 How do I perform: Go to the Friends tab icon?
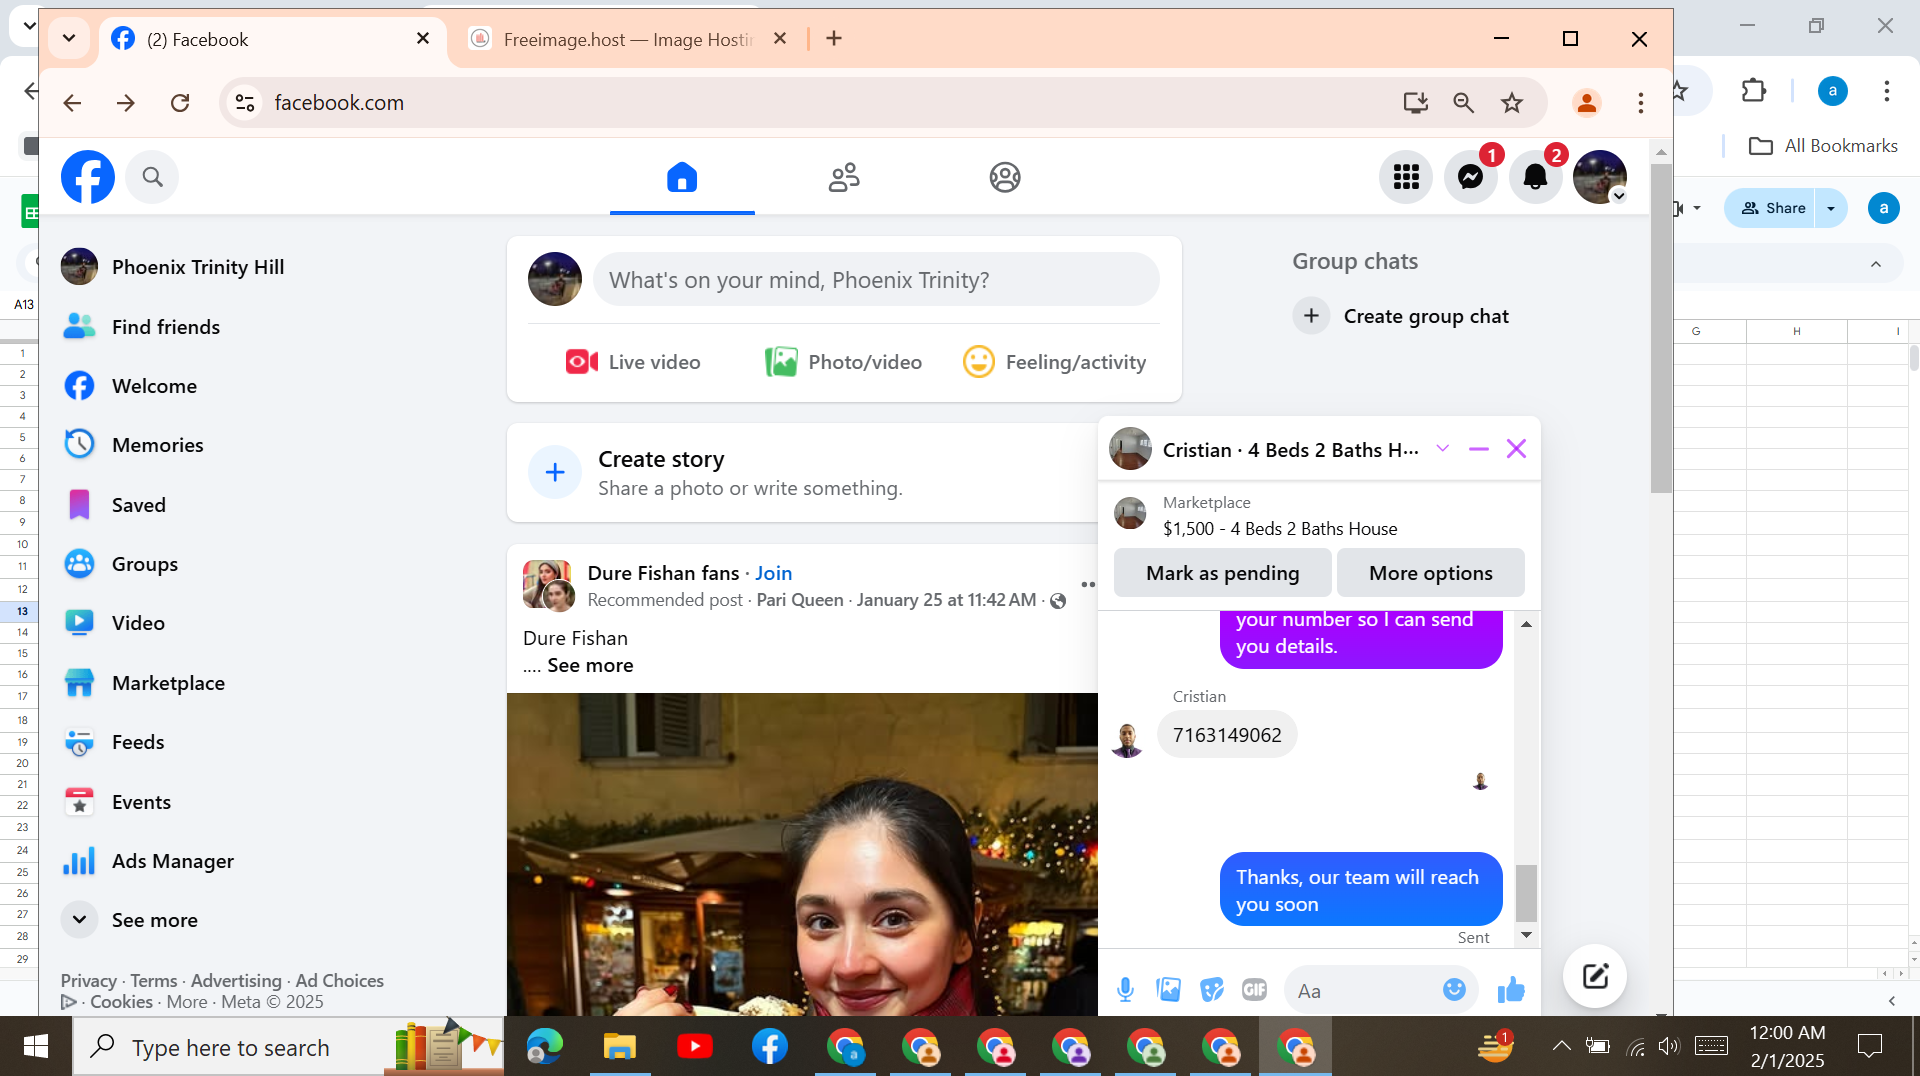pyautogui.click(x=844, y=177)
